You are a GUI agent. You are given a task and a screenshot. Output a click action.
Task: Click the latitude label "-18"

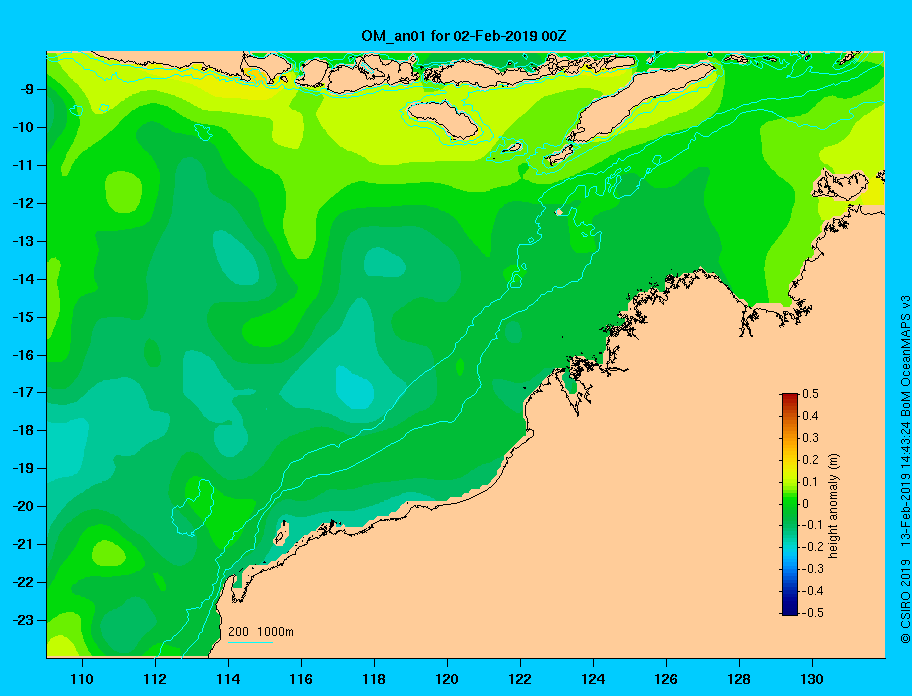tap(22, 431)
